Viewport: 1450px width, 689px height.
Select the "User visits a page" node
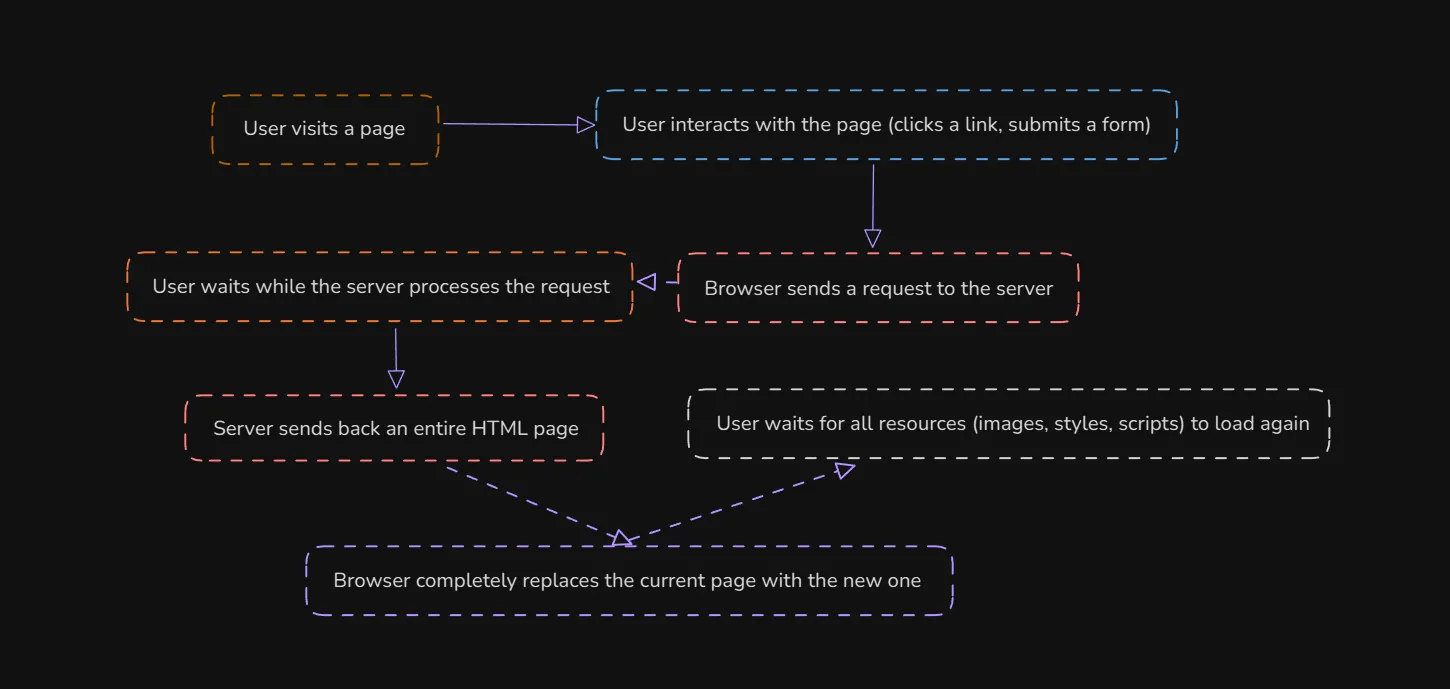point(325,128)
